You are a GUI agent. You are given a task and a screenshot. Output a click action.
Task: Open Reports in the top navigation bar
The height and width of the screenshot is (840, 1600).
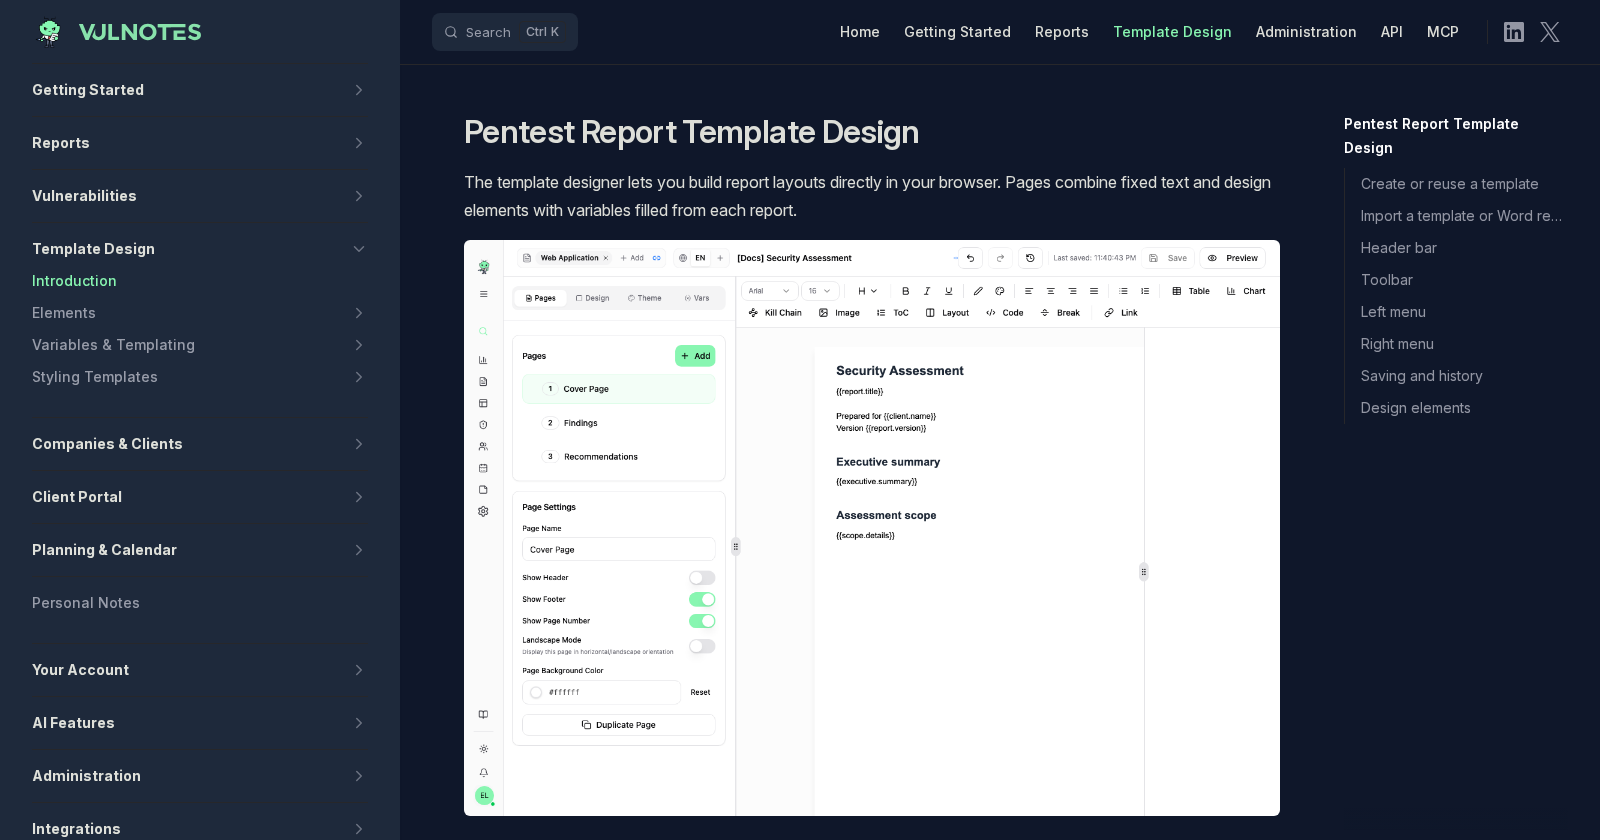click(1062, 32)
